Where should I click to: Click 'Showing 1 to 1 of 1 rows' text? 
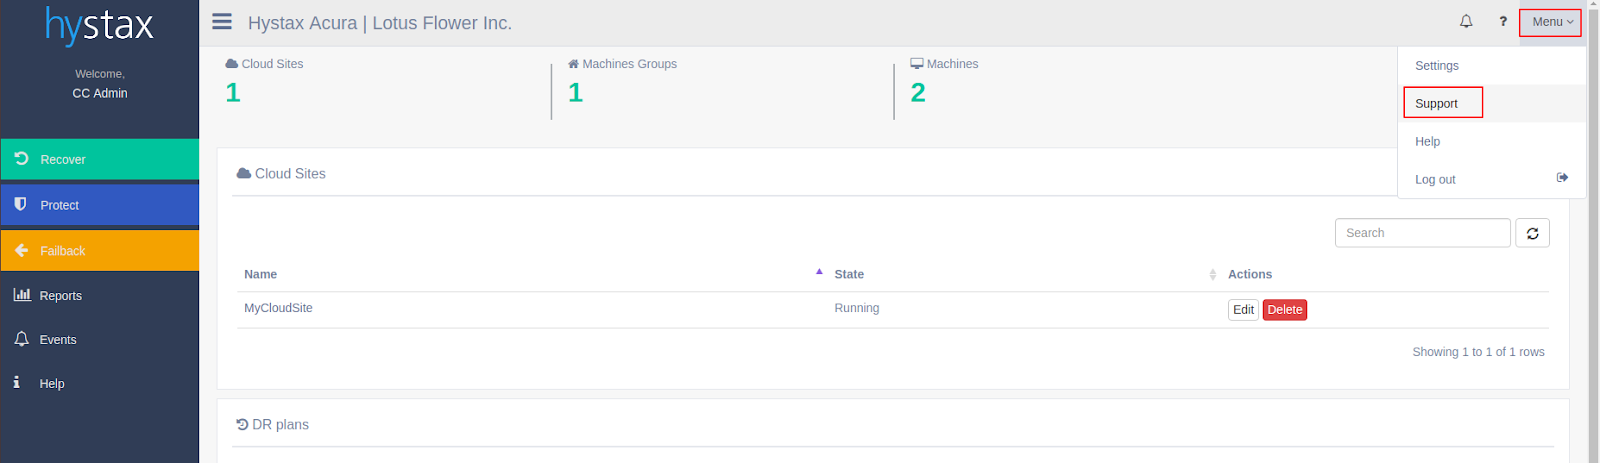[x=1478, y=352]
